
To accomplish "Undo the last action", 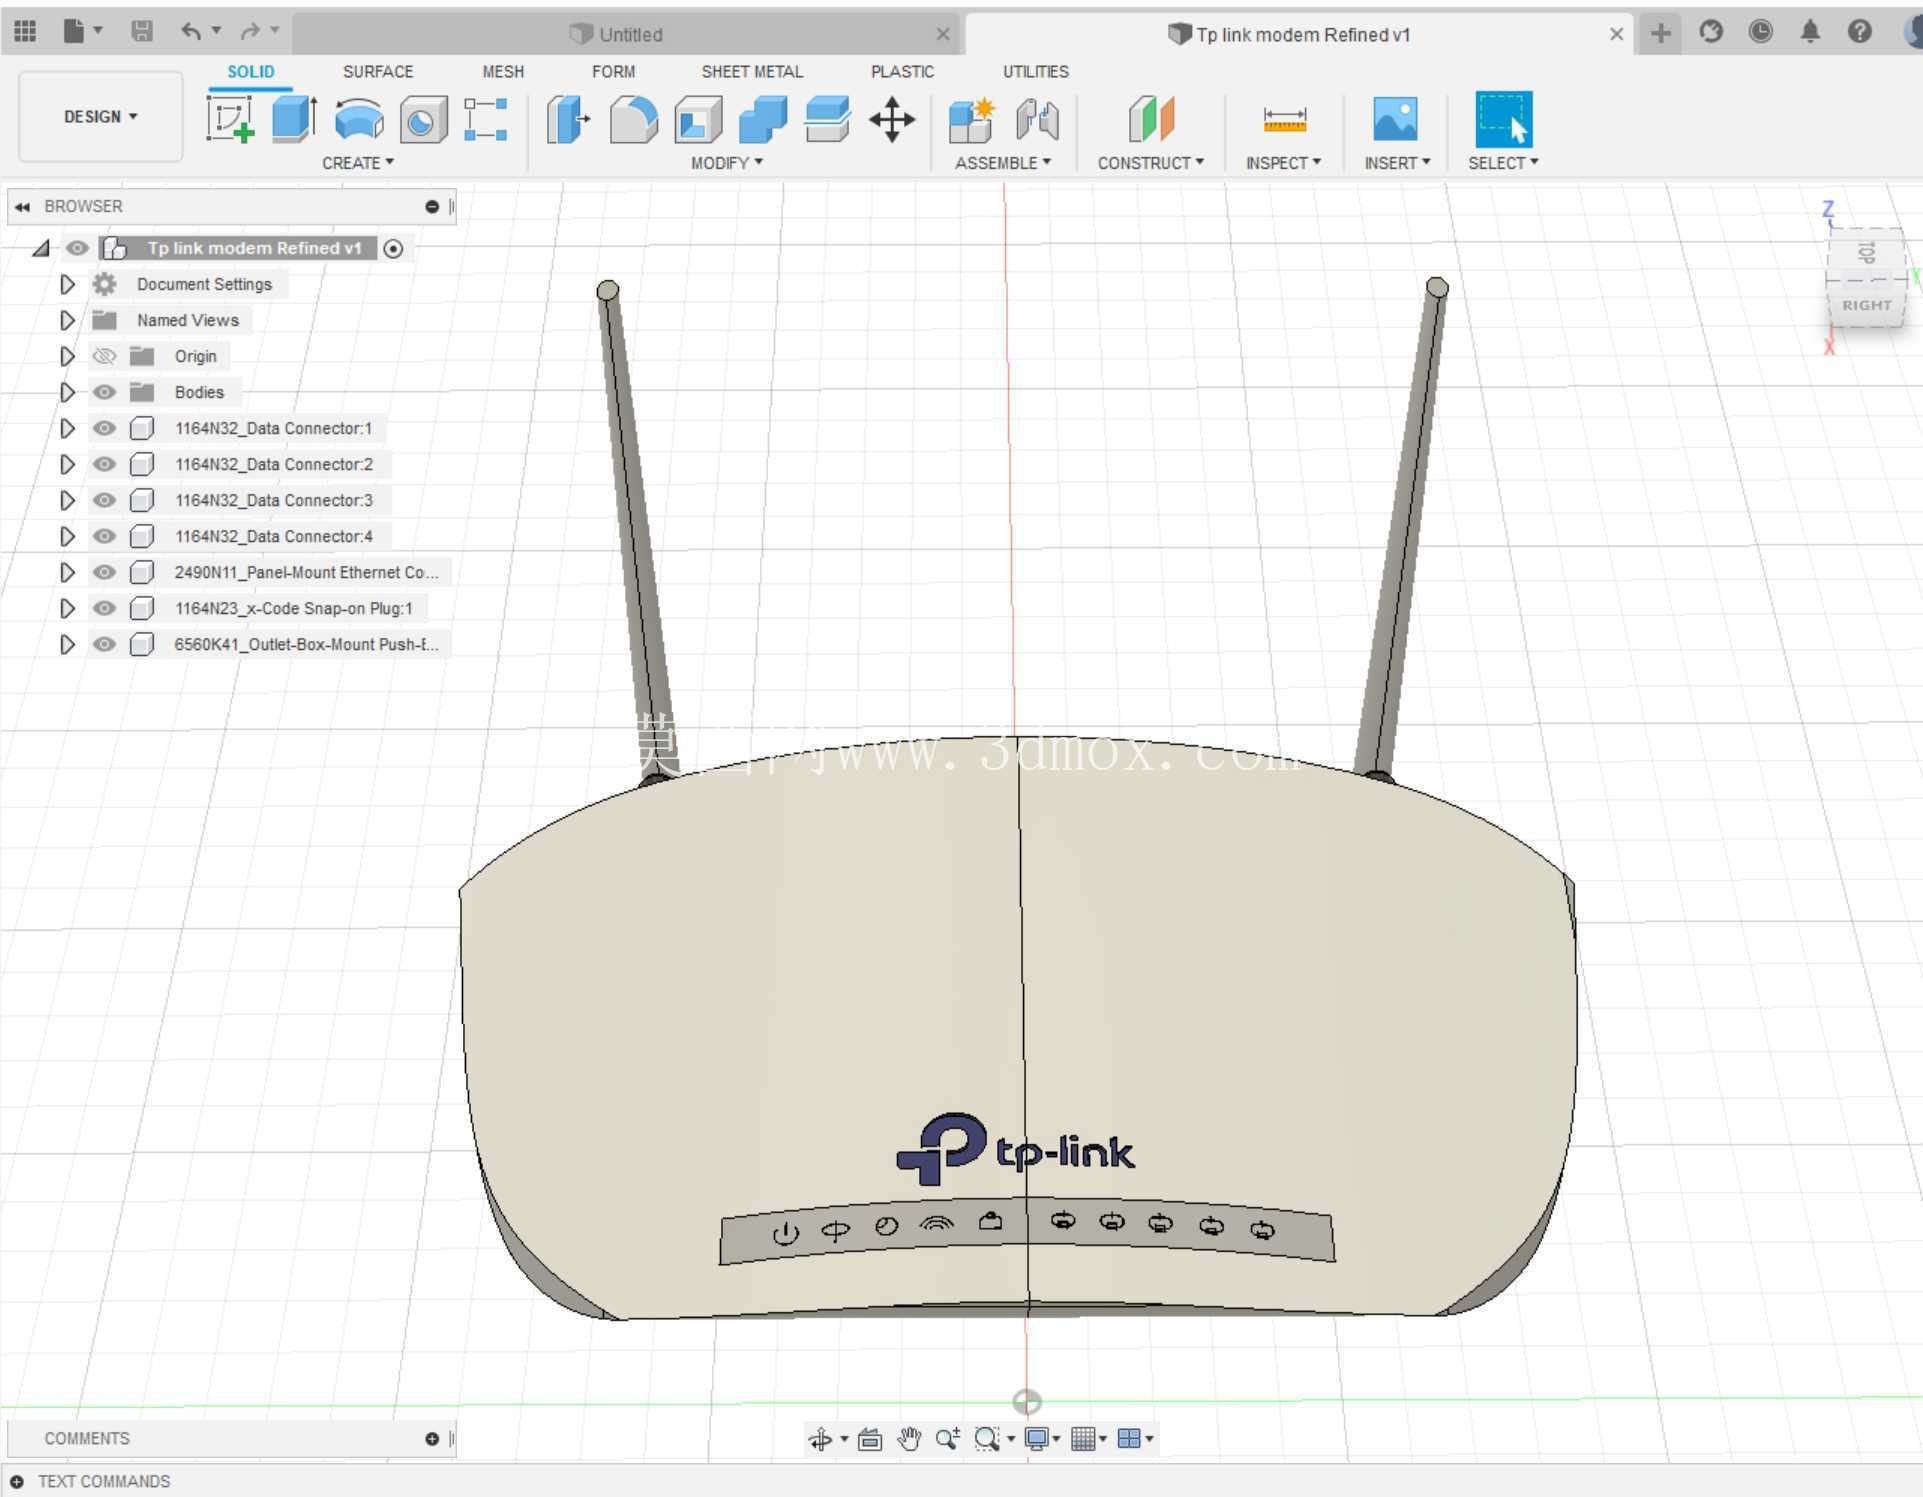I will (x=191, y=31).
